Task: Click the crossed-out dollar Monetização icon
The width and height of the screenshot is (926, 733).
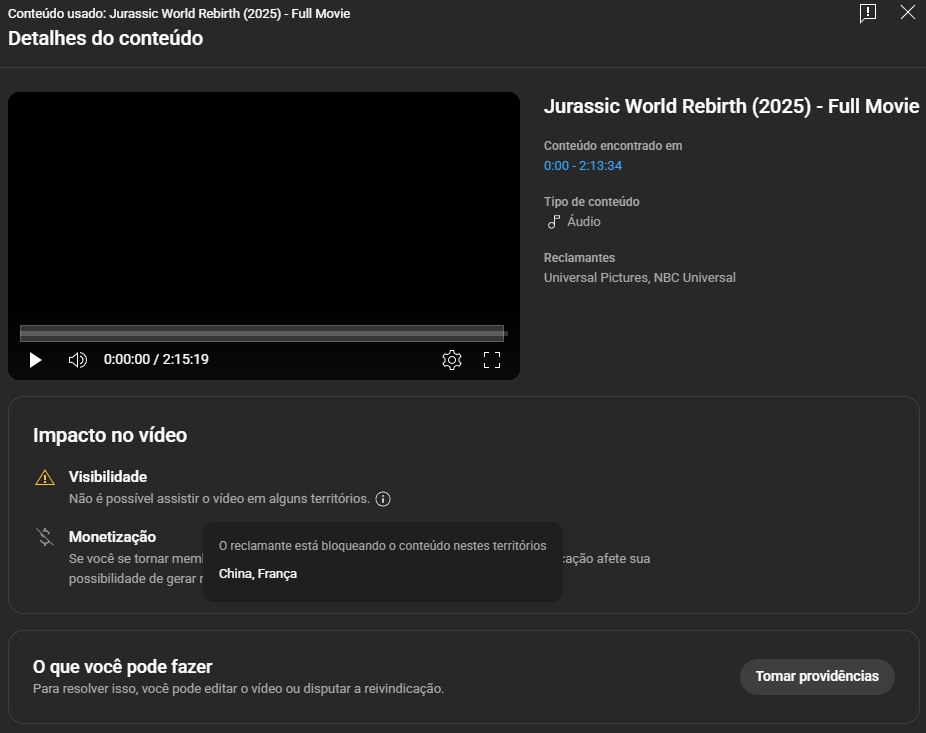Action: 45,537
